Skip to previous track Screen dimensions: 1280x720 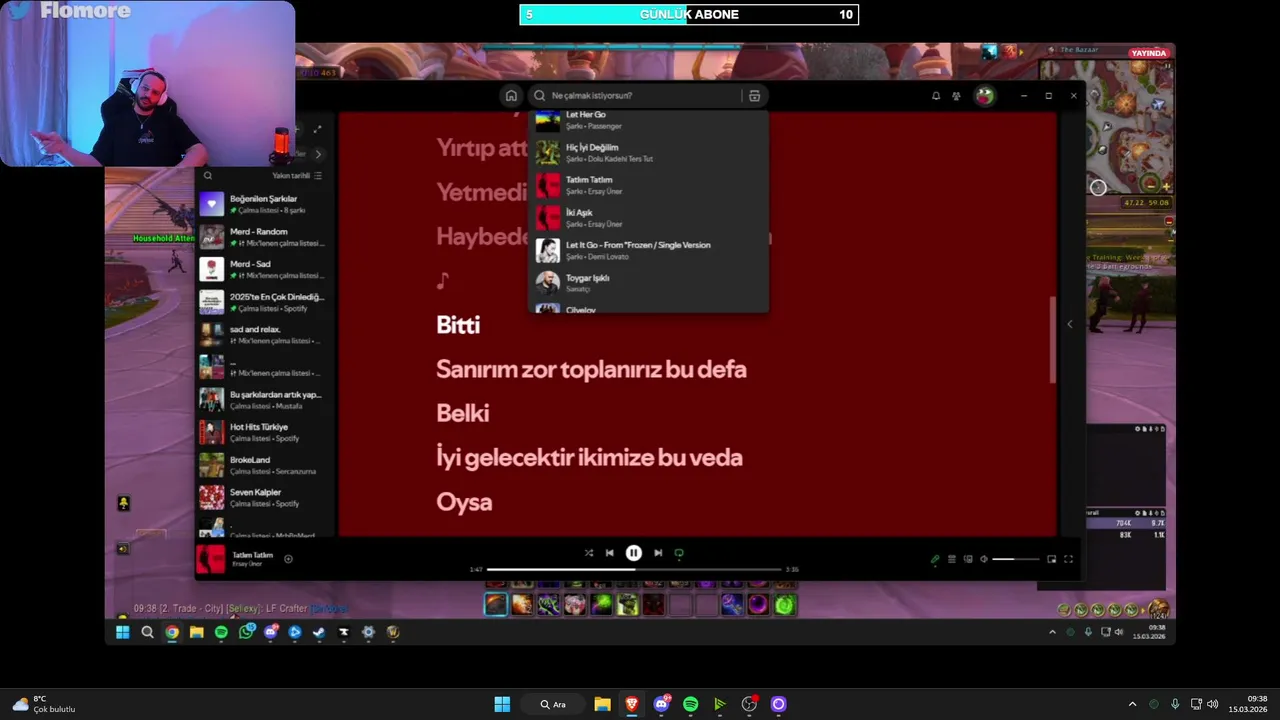609,553
